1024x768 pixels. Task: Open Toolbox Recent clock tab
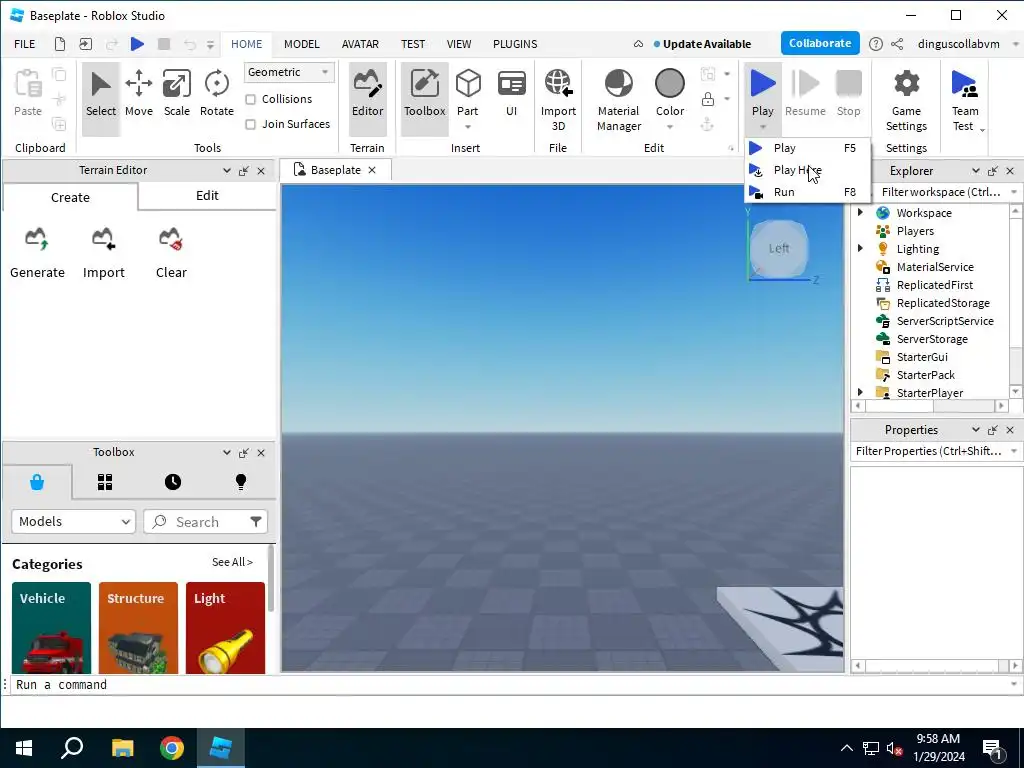coord(173,482)
